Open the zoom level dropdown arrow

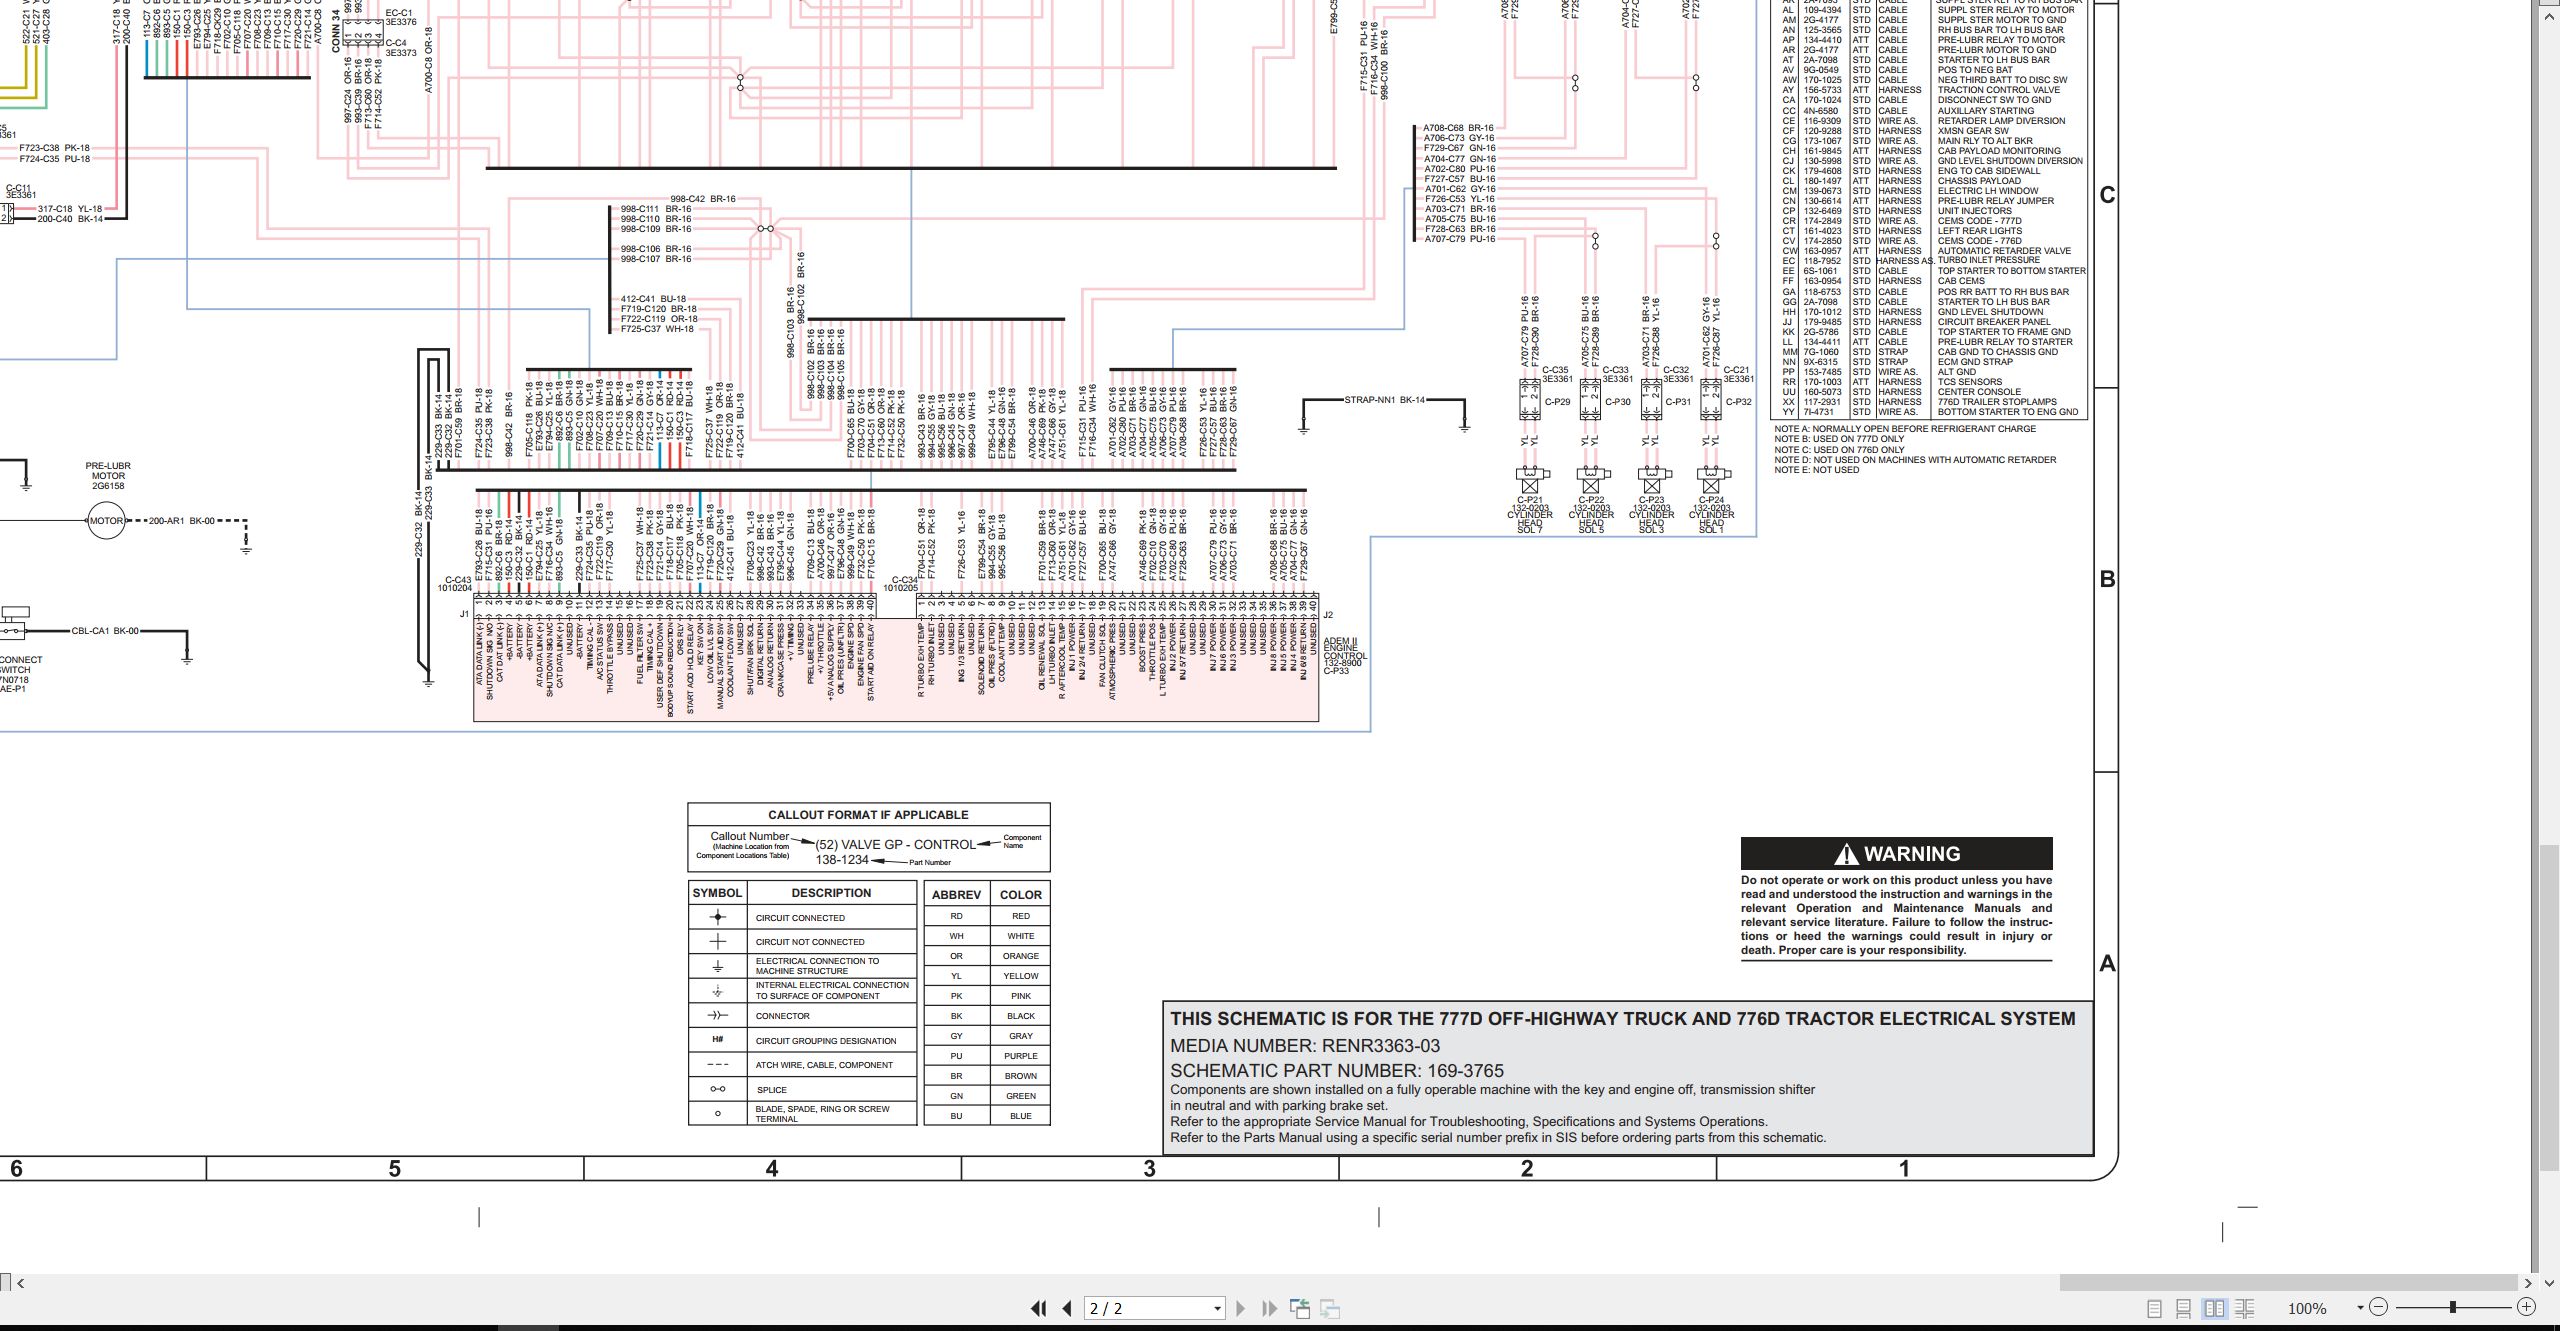(2360, 1308)
